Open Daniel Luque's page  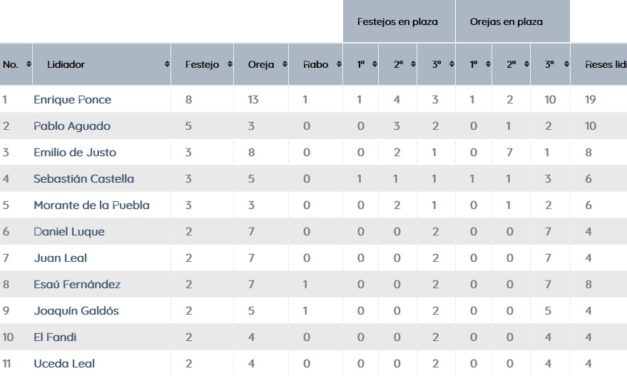pyautogui.click(x=69, y=232)
